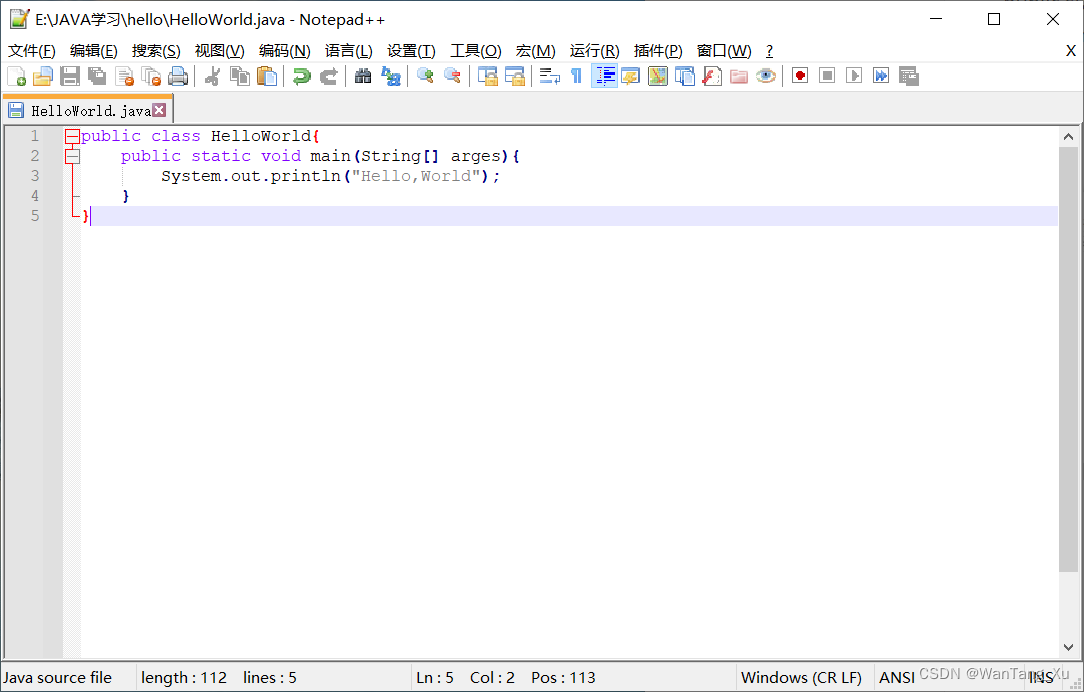Run macro multiple times icon
The image size is (1084, 692).
[x=881, y=76]
